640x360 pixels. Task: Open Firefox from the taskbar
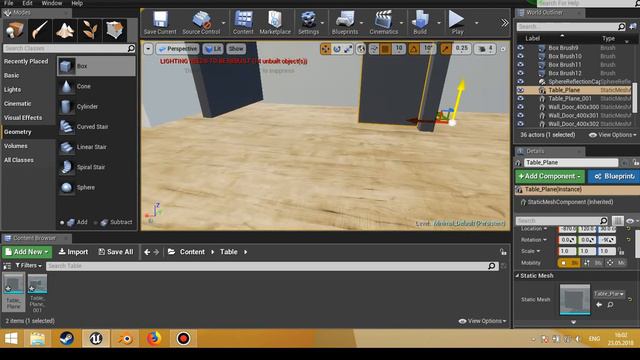(154, 338)
